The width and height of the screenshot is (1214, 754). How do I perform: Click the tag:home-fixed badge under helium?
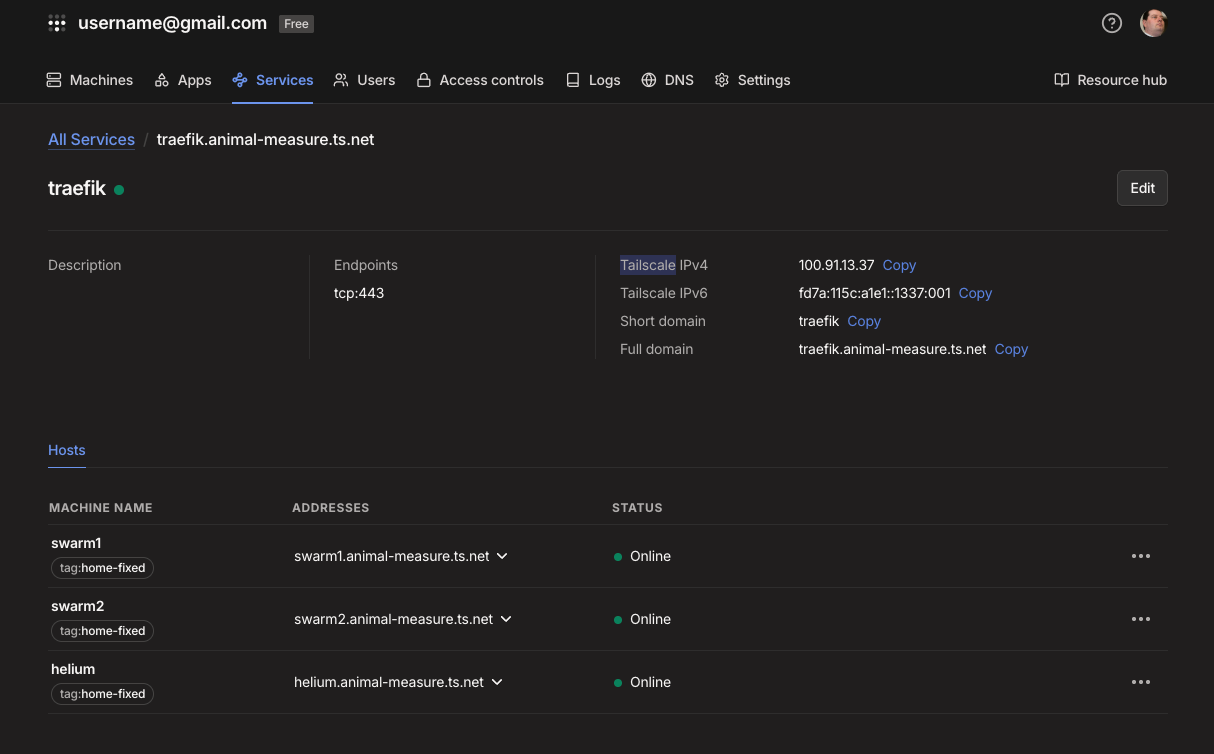click(102, 694)
